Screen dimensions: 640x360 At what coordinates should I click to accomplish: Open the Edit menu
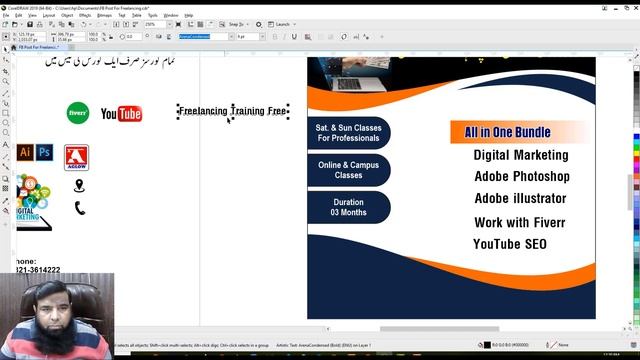[x=19, y=15]
